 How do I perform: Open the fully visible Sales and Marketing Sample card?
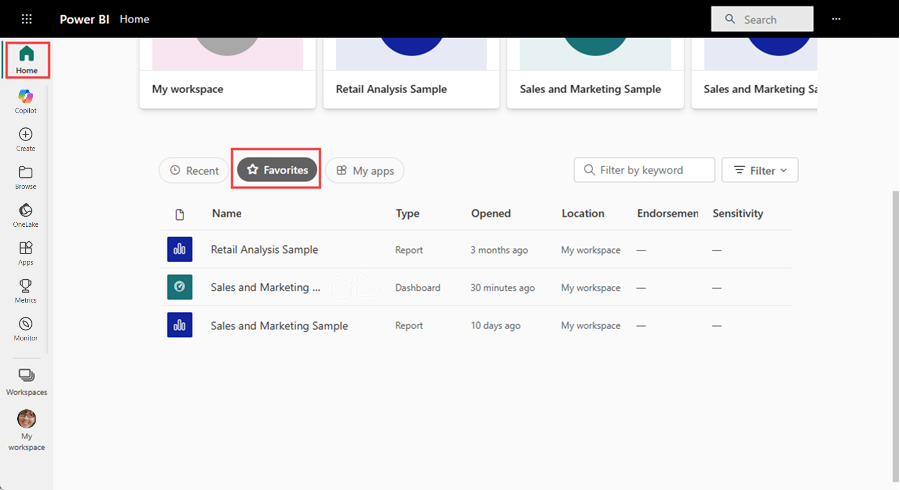click(595, 73)
